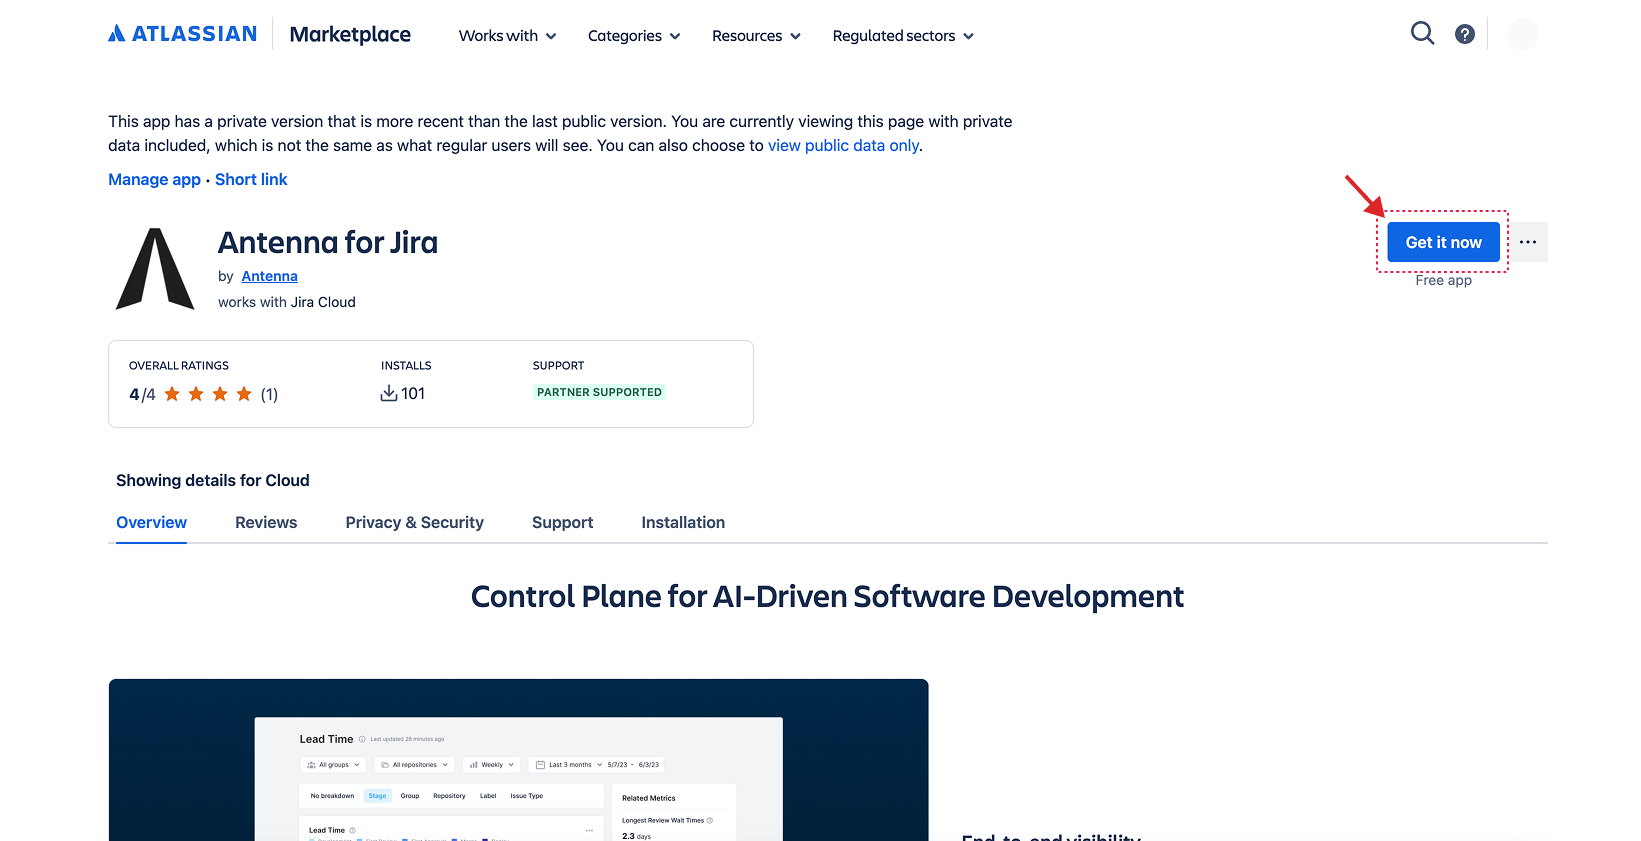The height and width of the screenshot is (841, 1641).
Task: Click the Marketplace home link
Action: tap(350, 34)
